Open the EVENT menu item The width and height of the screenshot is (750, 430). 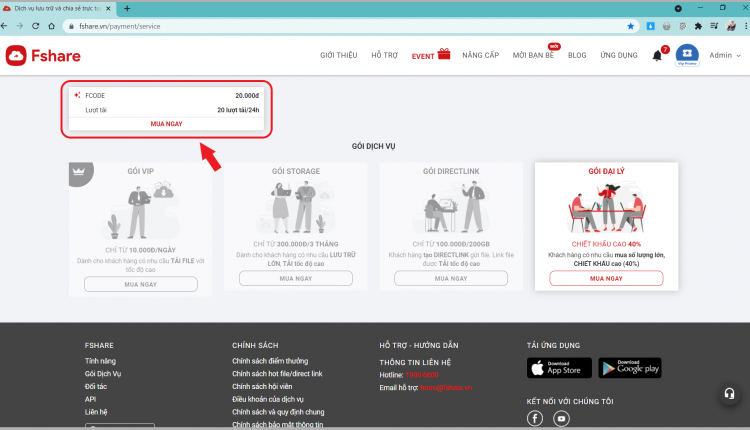423,56
